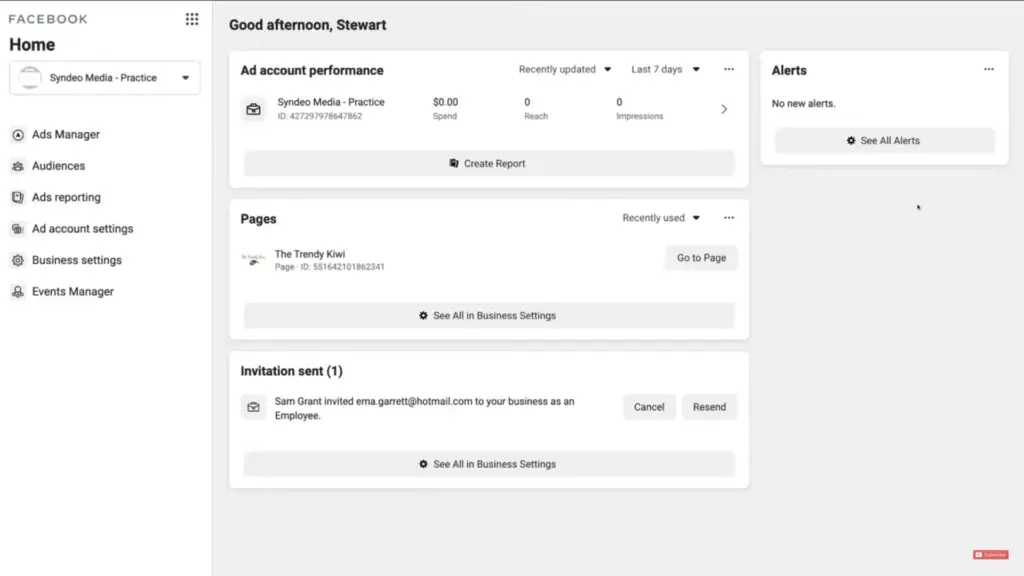This screenshot has width=1024, height=576.
Task: Open Ads reporting from sidebar
Action: (x=66, y=197)
